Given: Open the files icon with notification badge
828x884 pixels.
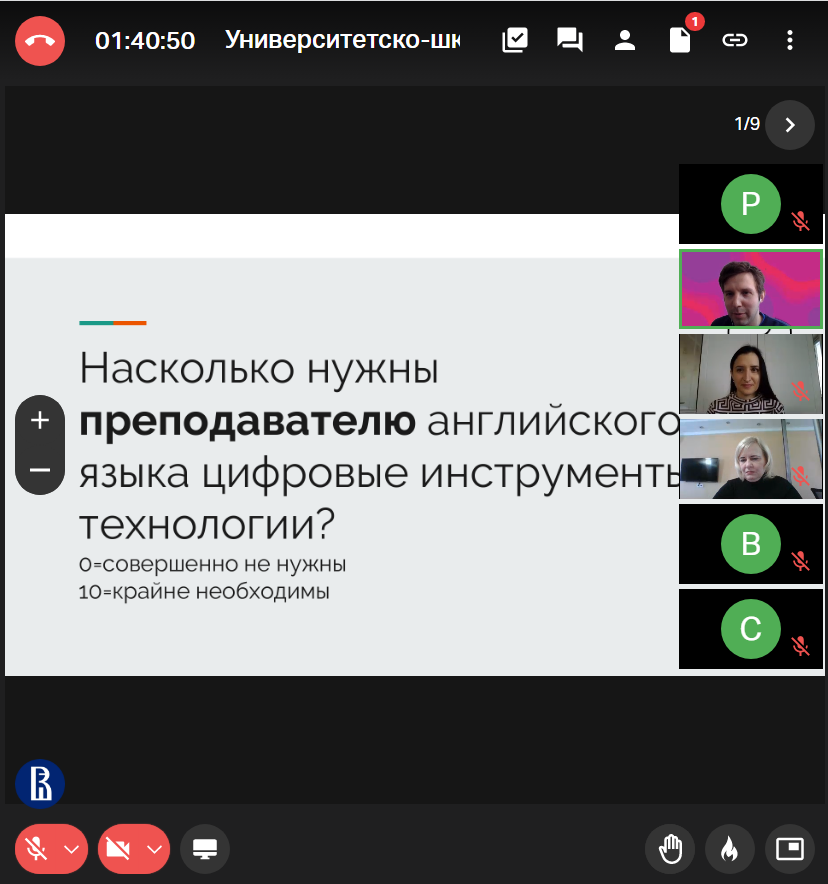Looking at the screenshot, I should point(680,40).
